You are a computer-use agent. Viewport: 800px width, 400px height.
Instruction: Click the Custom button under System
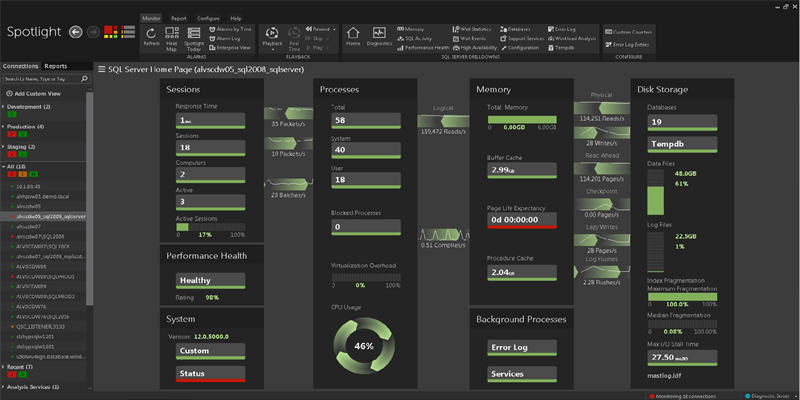pyautogui.click(x=211, y=351)
